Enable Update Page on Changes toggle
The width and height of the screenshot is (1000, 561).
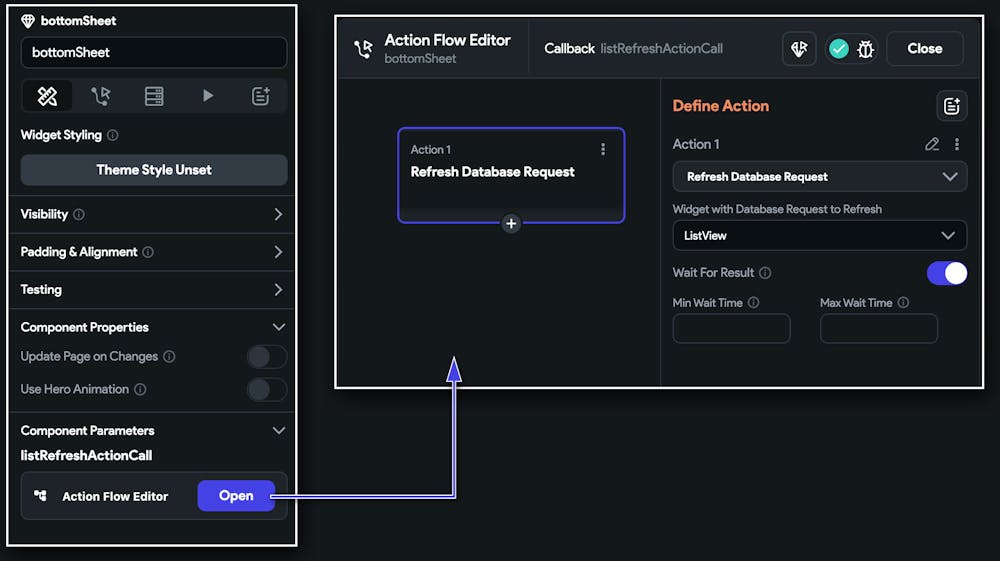(x=267, y=357)
